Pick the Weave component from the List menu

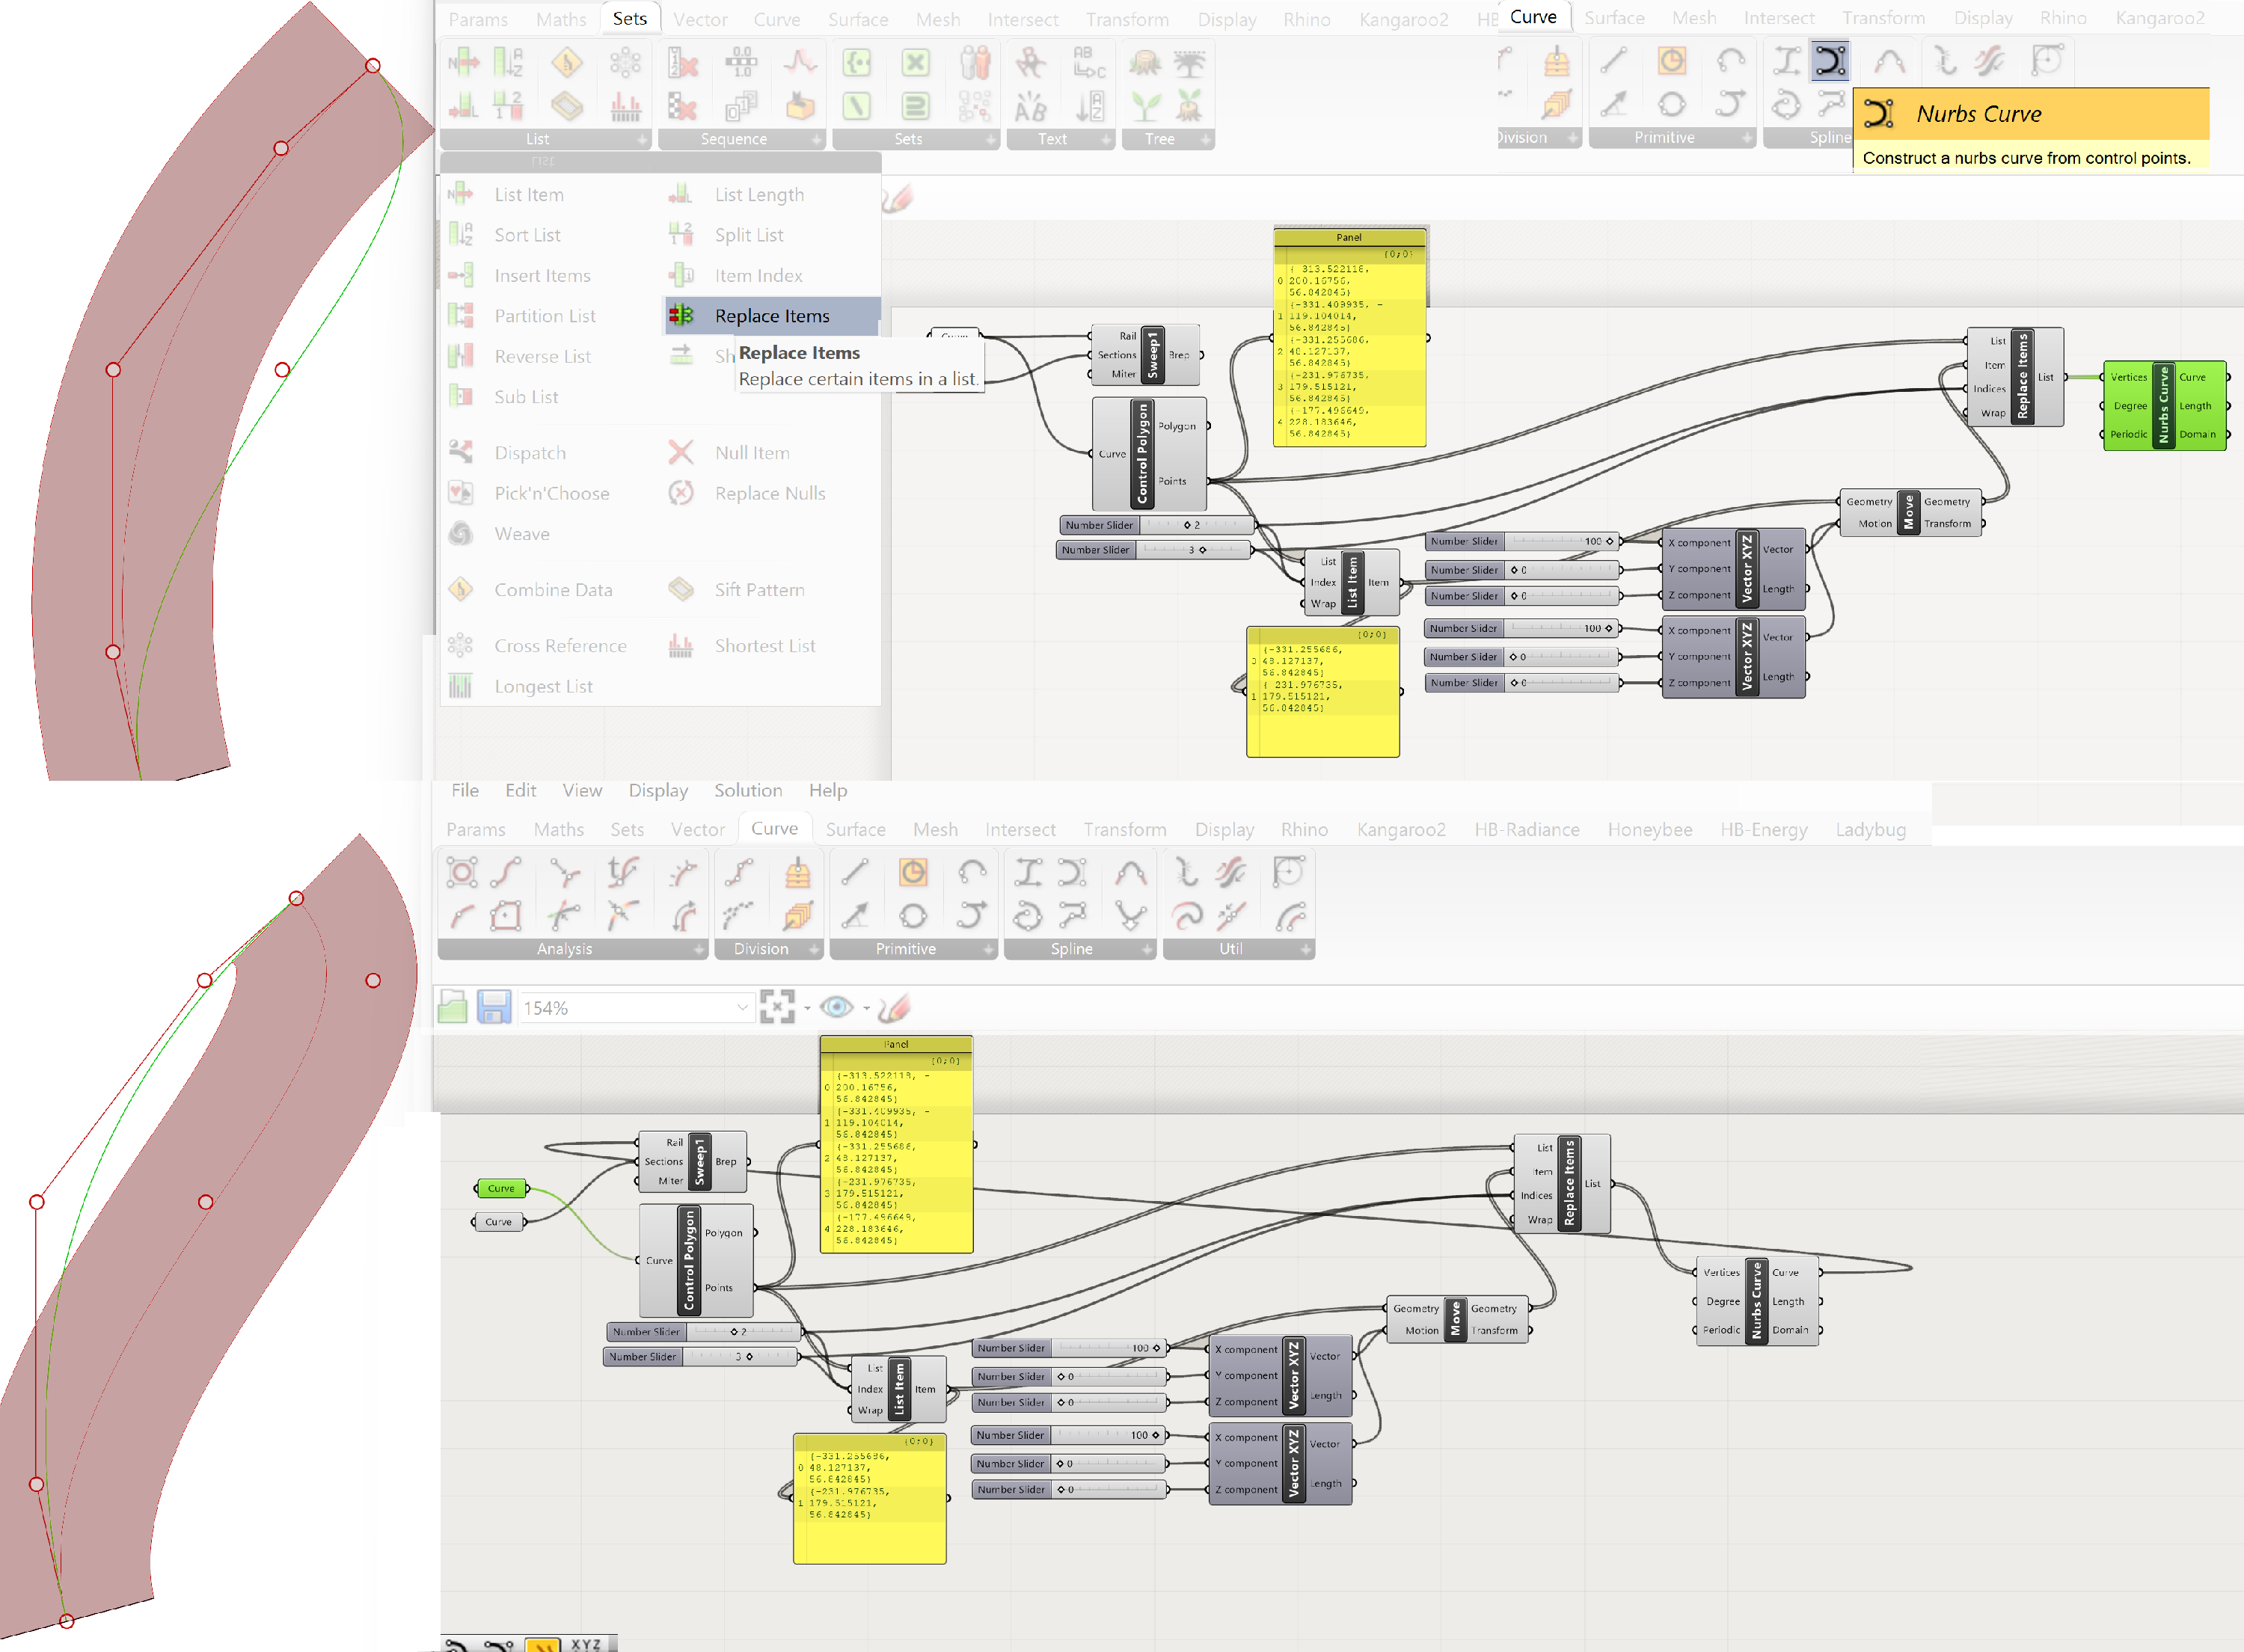[521, 534]
